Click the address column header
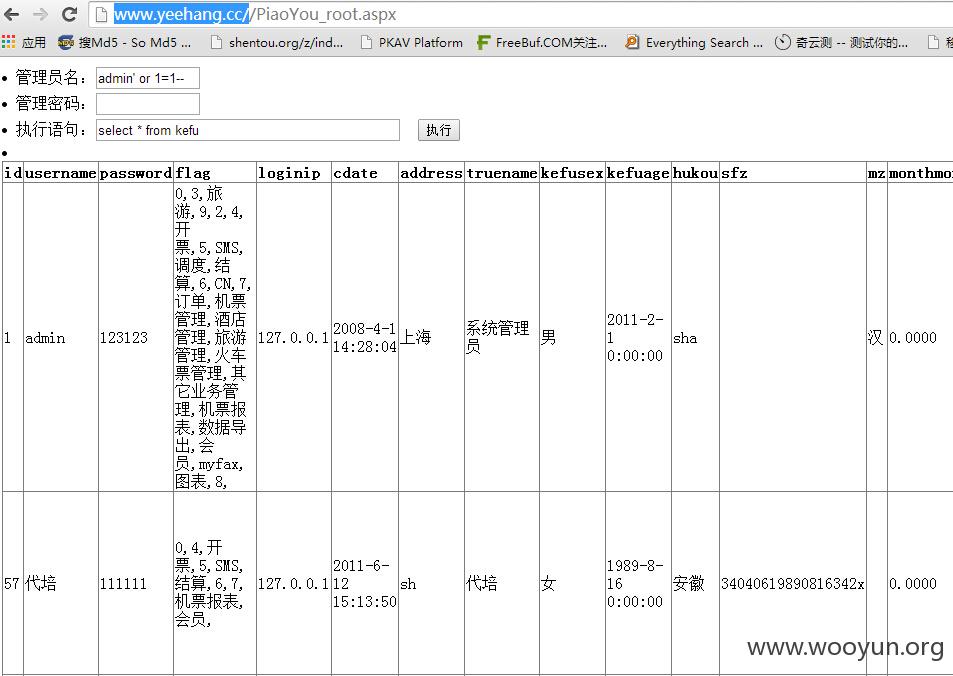The height and width of the screenshot is (676, 953). coord(432,173)
